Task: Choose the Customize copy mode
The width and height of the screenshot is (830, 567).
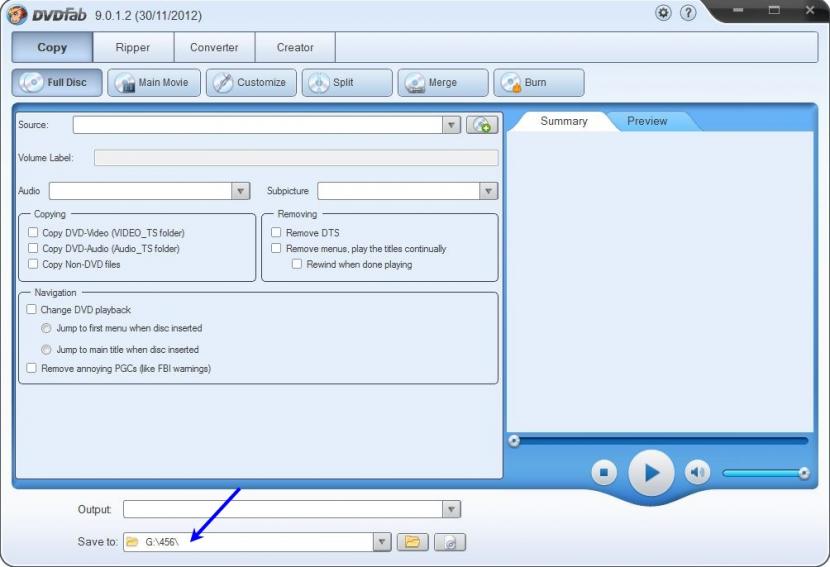Action: [251, 83]
